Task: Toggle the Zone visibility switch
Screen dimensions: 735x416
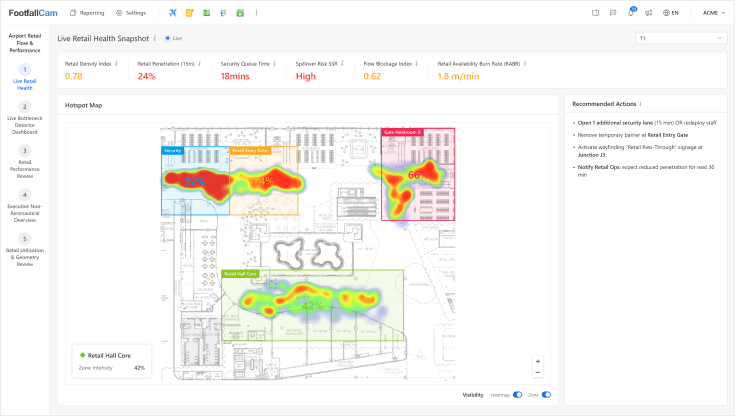Action: coord(546,395)
